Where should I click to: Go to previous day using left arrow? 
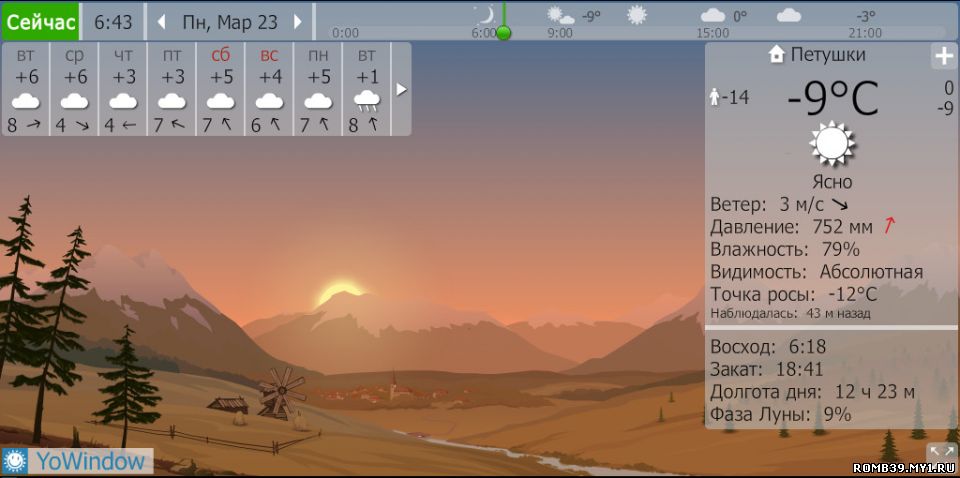tap(161, 21)
